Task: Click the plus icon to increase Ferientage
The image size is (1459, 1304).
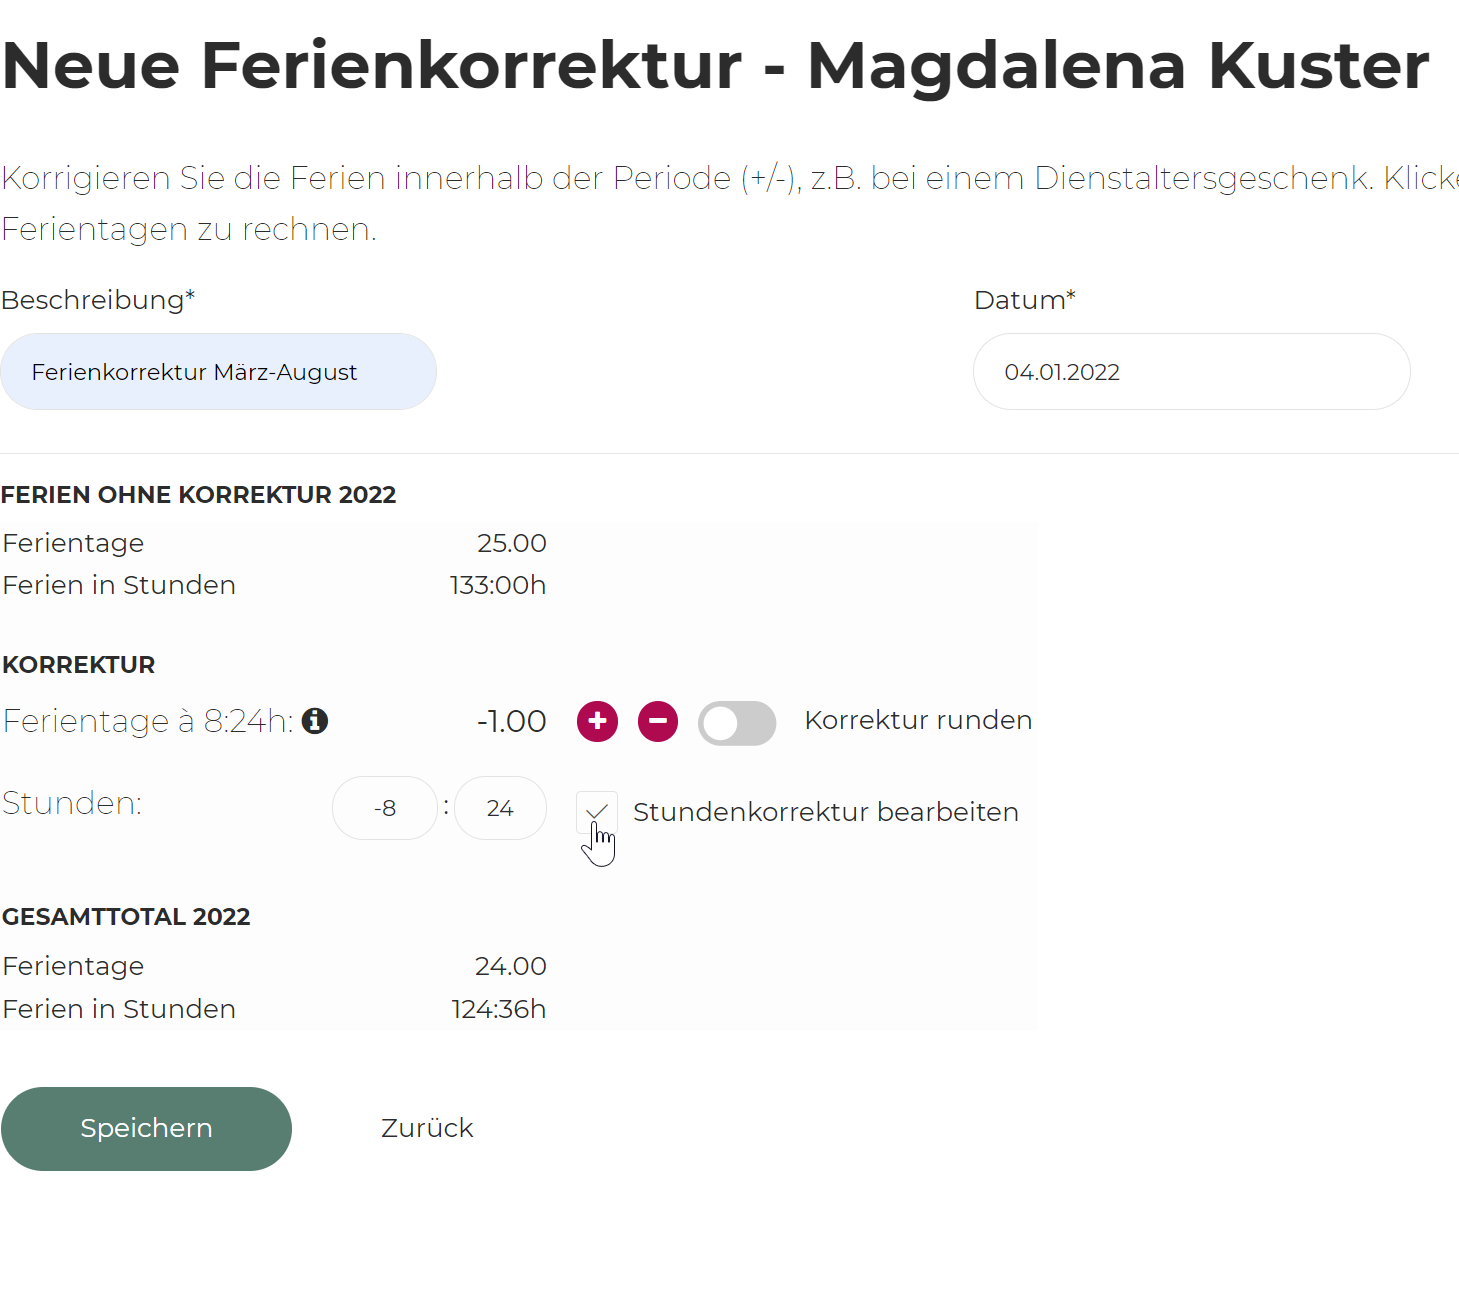Action: click(597, 721)
